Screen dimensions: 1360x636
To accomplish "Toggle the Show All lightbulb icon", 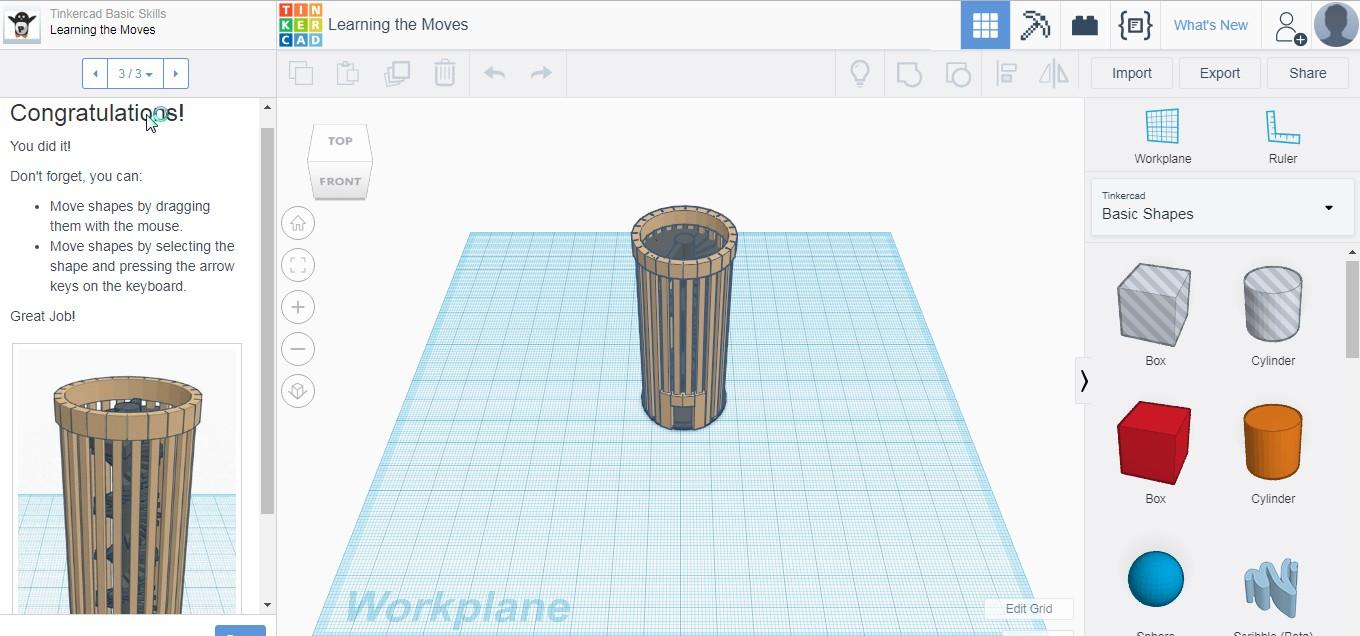I will [860, 73].
